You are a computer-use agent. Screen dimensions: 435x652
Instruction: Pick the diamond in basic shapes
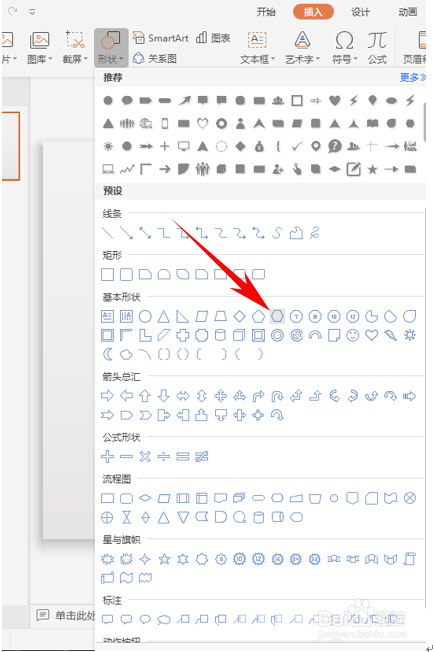tap(240, 316)
